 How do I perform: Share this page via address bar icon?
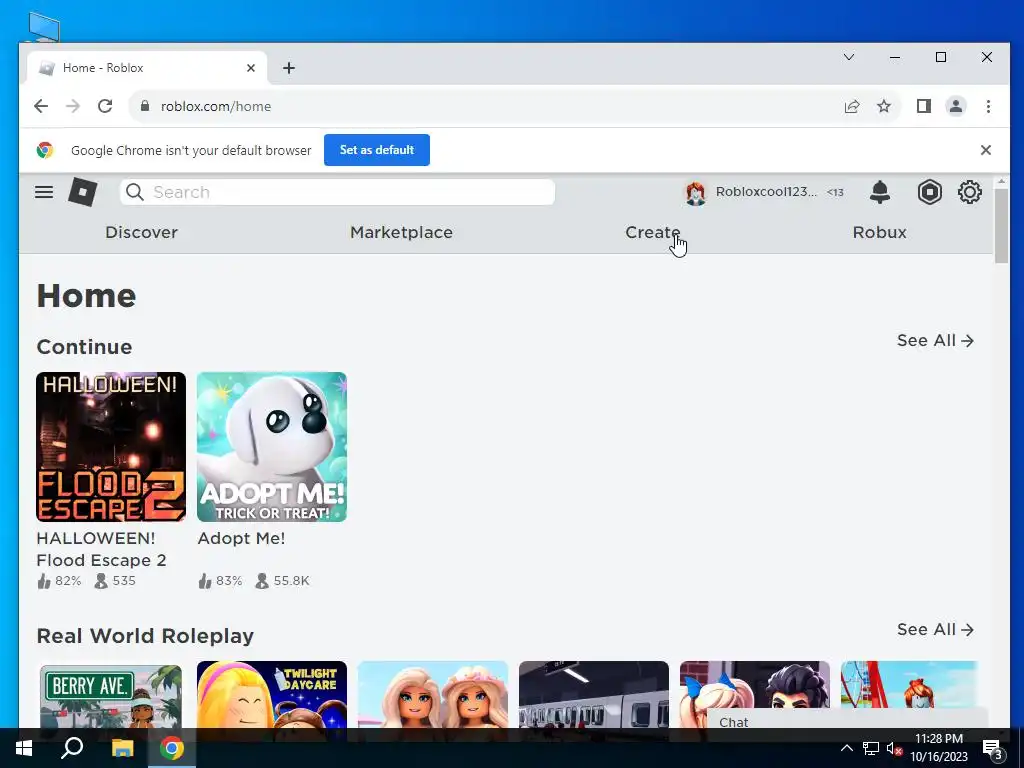point(852,106)
